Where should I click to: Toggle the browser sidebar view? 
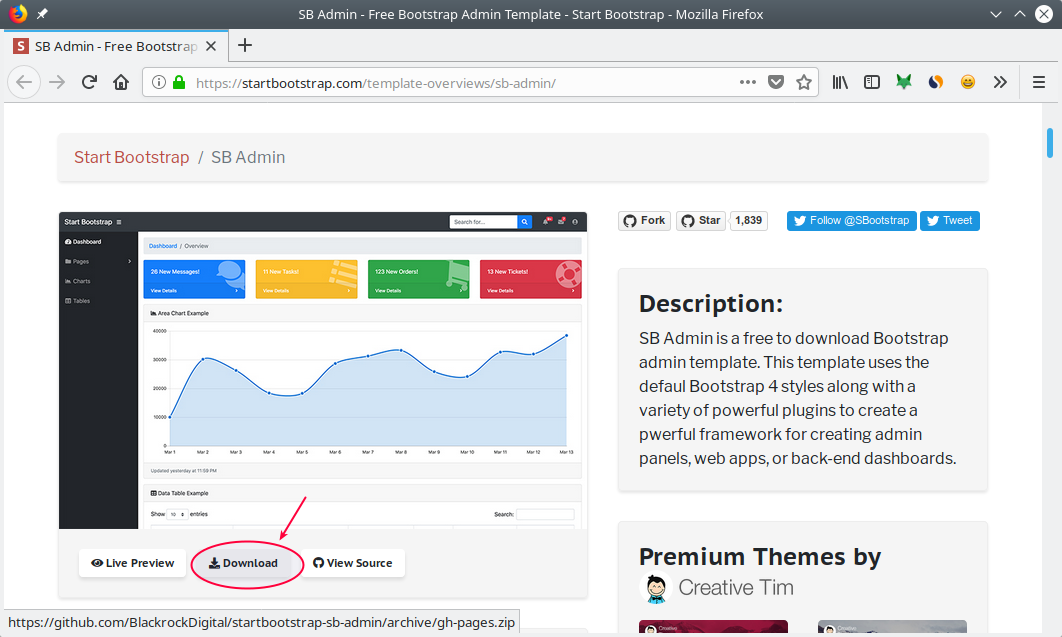(871, 82)
